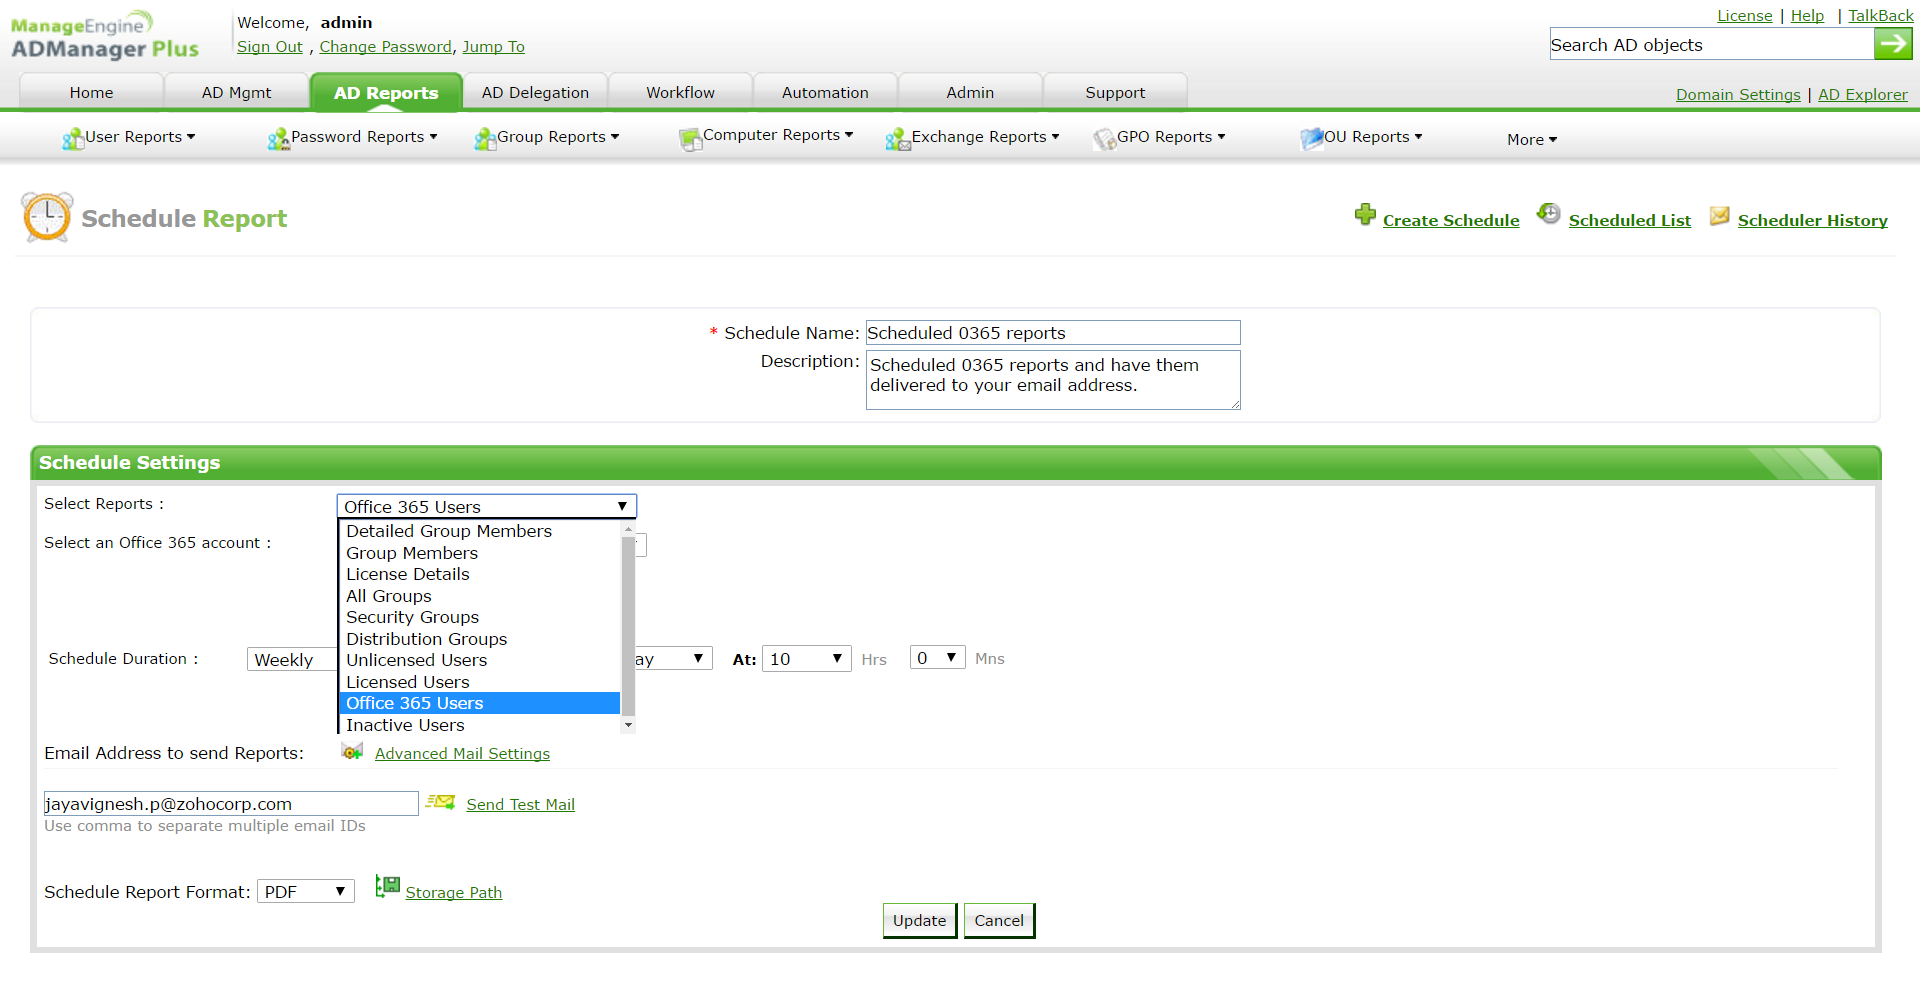
Task: Click the Advanced Mail Settings icon
Action: 352,752
